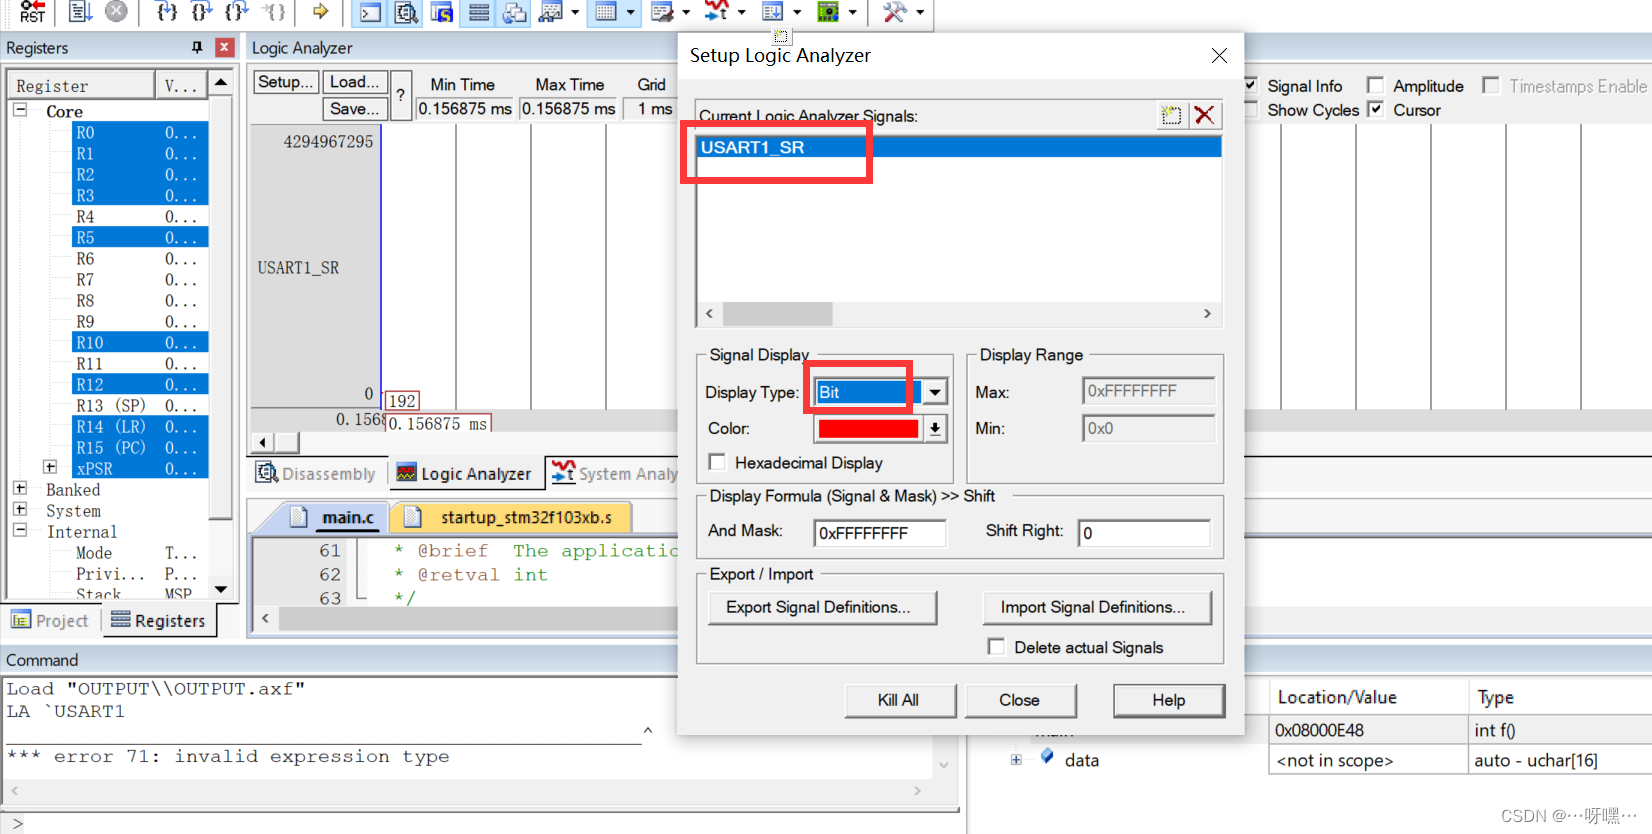Screen dimensions: 1652x834
Task: Open the startup_stm32f103xb.s editor tab
Action: point(513,517)
